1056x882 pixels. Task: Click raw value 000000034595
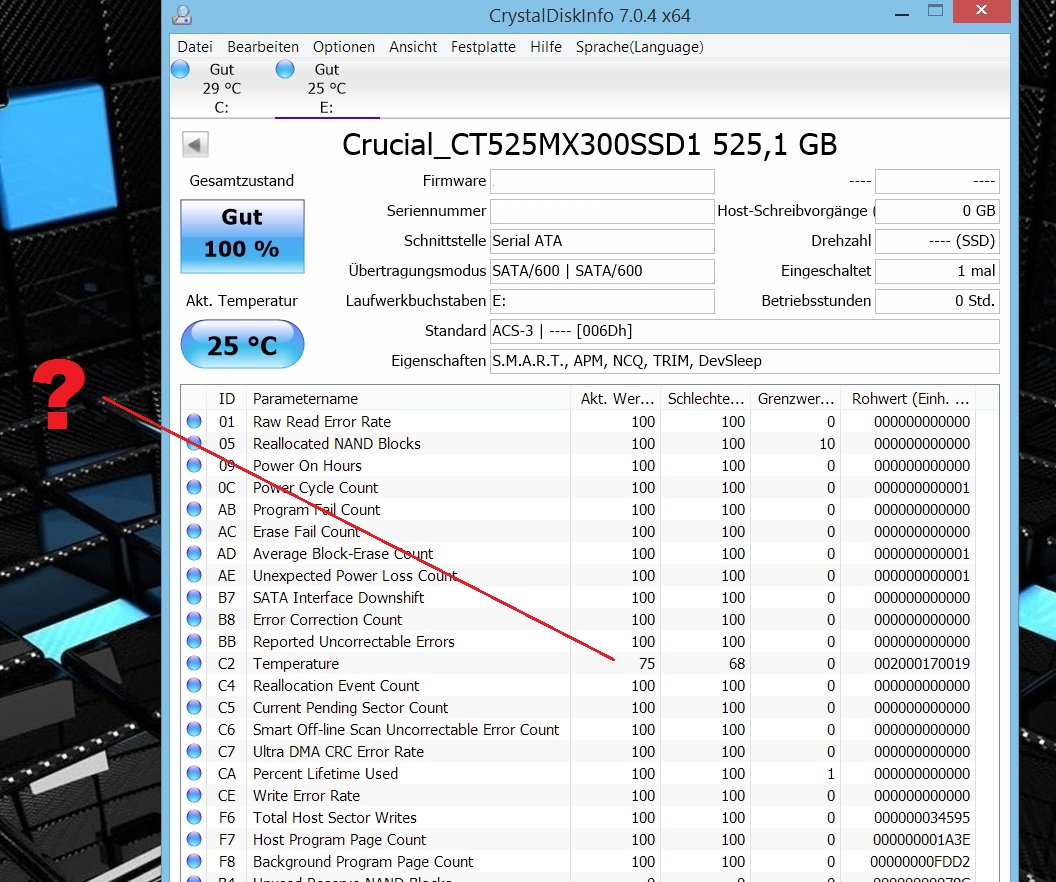[922, 817]
